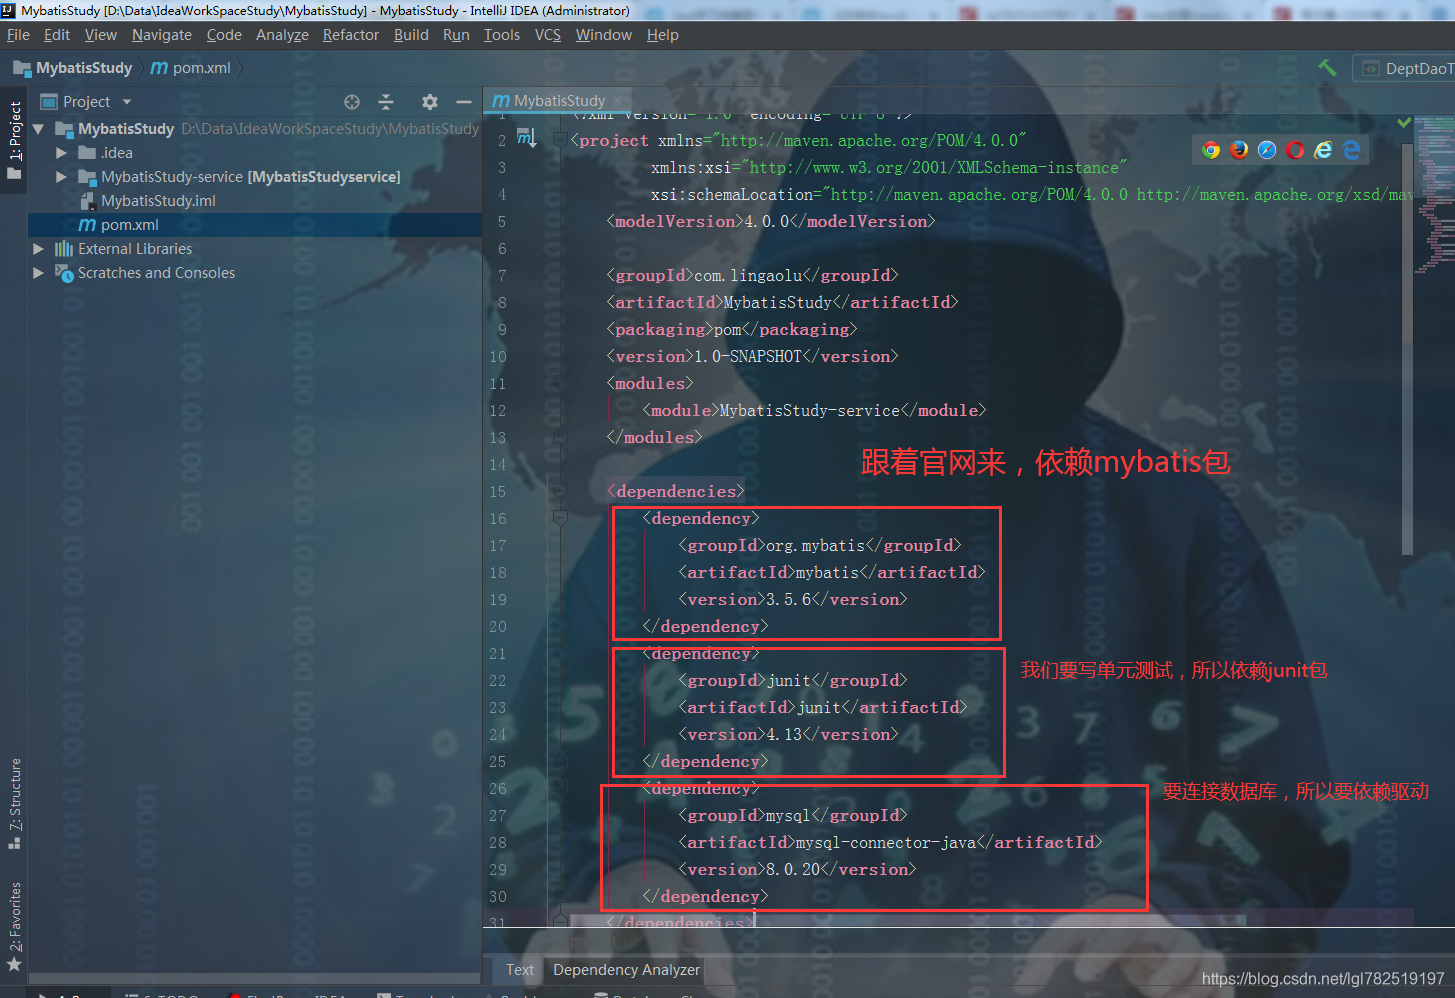The image size is (1455, 998).
Task: Click the version text 1.0-SNAPSHOT
Action: 748,356
